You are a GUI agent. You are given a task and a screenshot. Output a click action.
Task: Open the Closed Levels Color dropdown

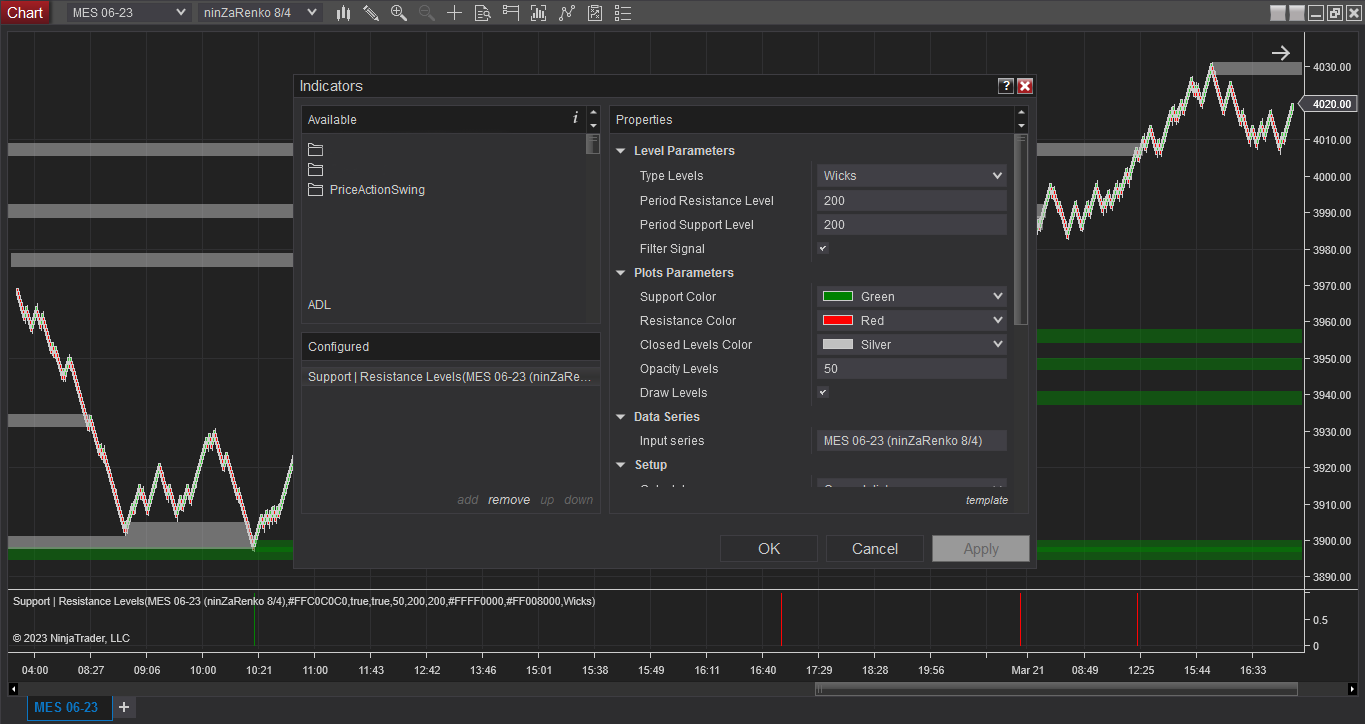[911, 344]
